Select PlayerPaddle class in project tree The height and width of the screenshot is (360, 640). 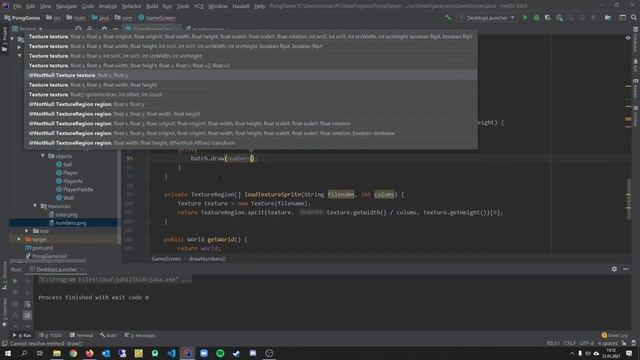[78, 189]
